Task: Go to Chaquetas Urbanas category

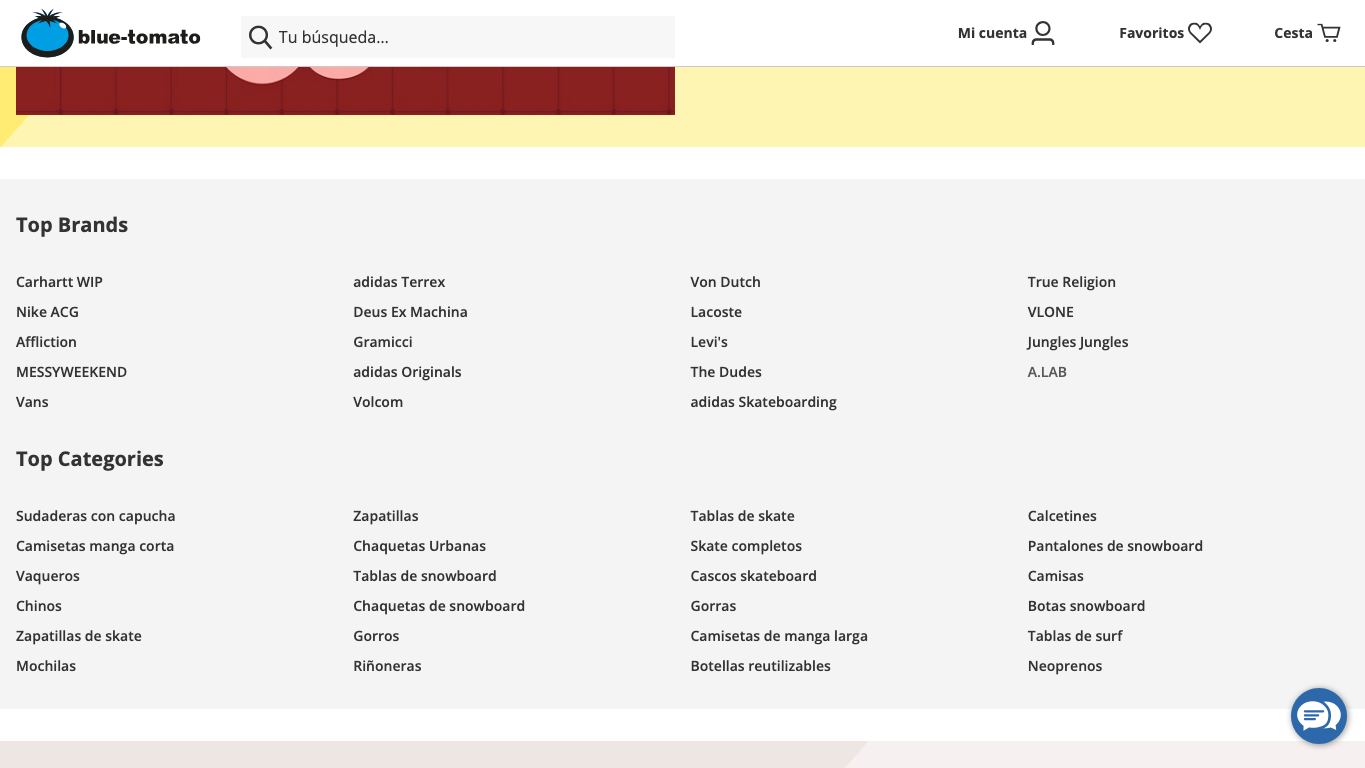Action: tap(419, 546)
